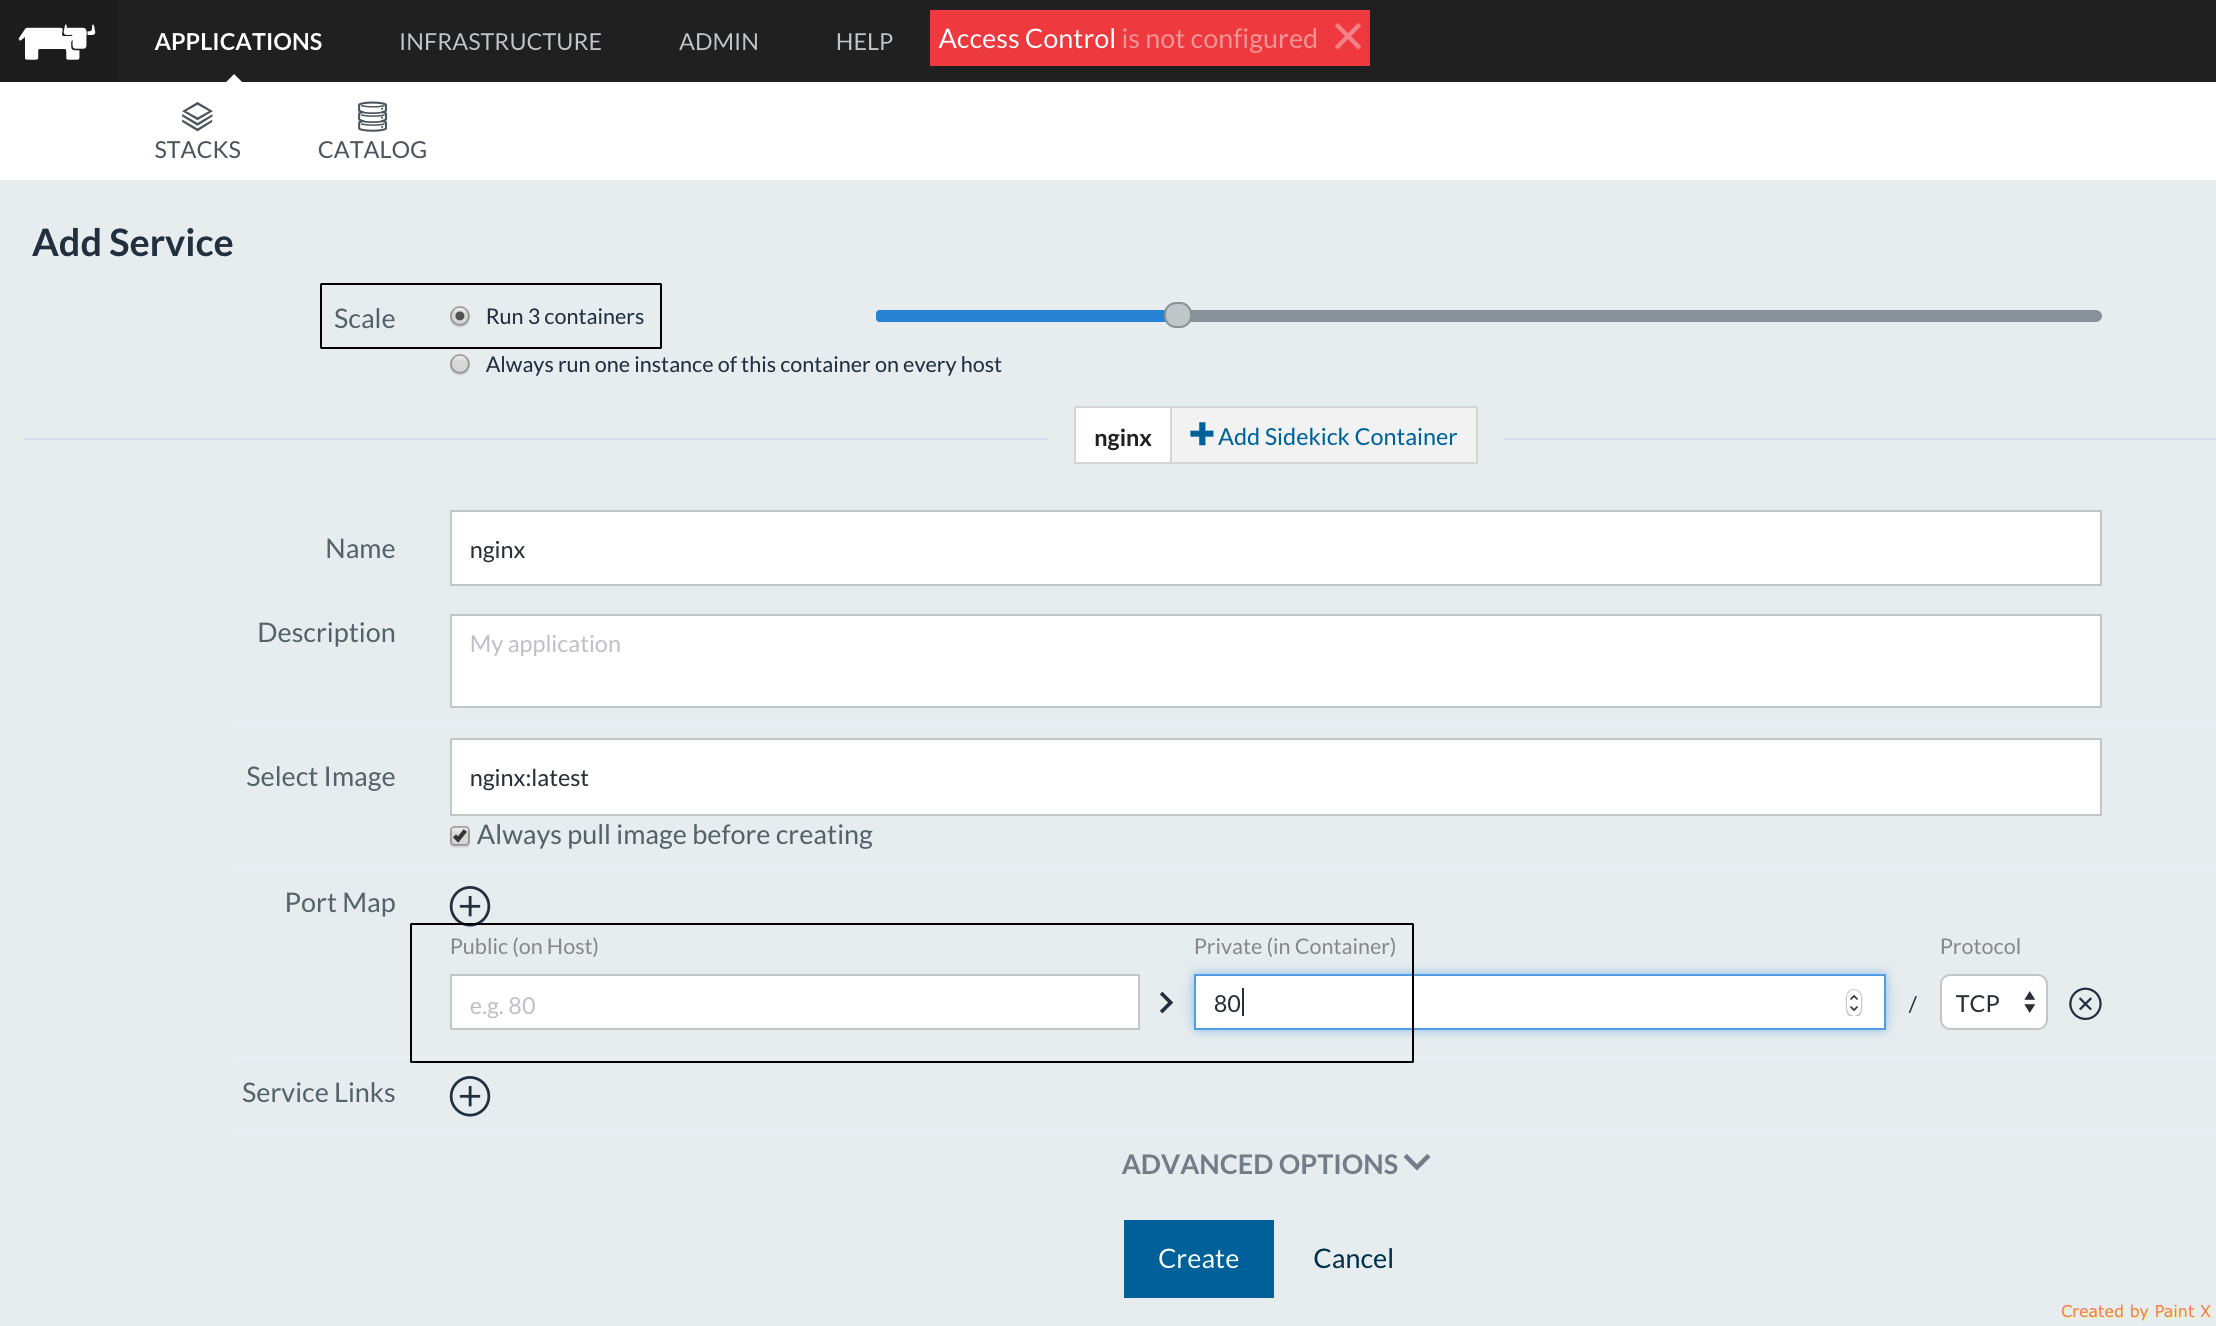Add a new Service Link
Image resolution: width=2216 pixels, height=1326 pixels.
pyautogui.click(x=470, y=1096)
